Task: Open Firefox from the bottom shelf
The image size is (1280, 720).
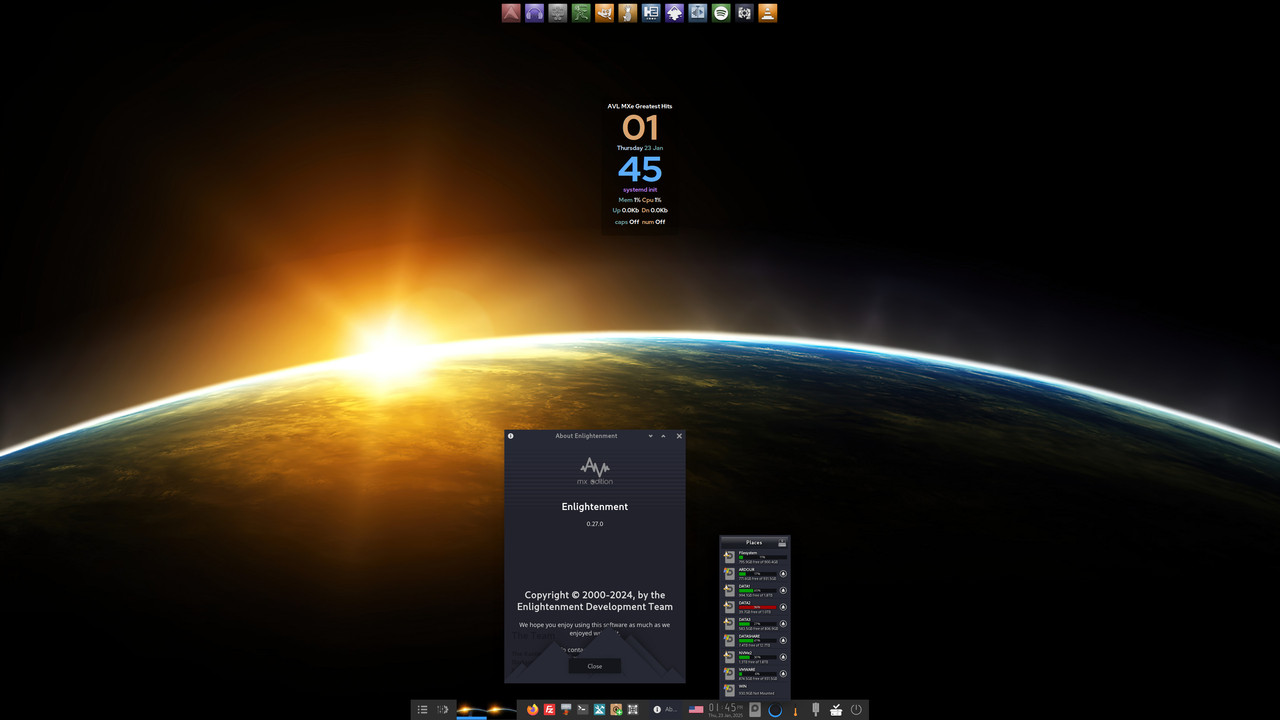Action: [x=533, y=710]
